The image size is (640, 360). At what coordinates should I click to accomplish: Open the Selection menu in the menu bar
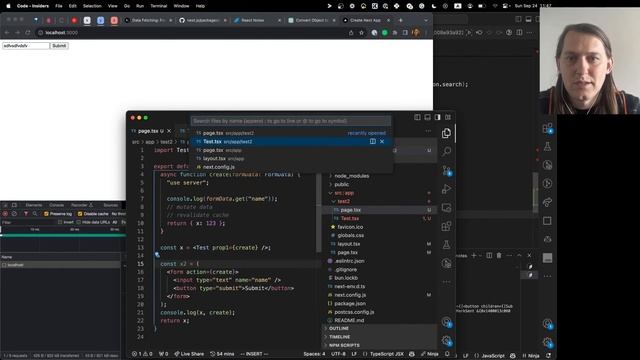[x=92, y=6]
